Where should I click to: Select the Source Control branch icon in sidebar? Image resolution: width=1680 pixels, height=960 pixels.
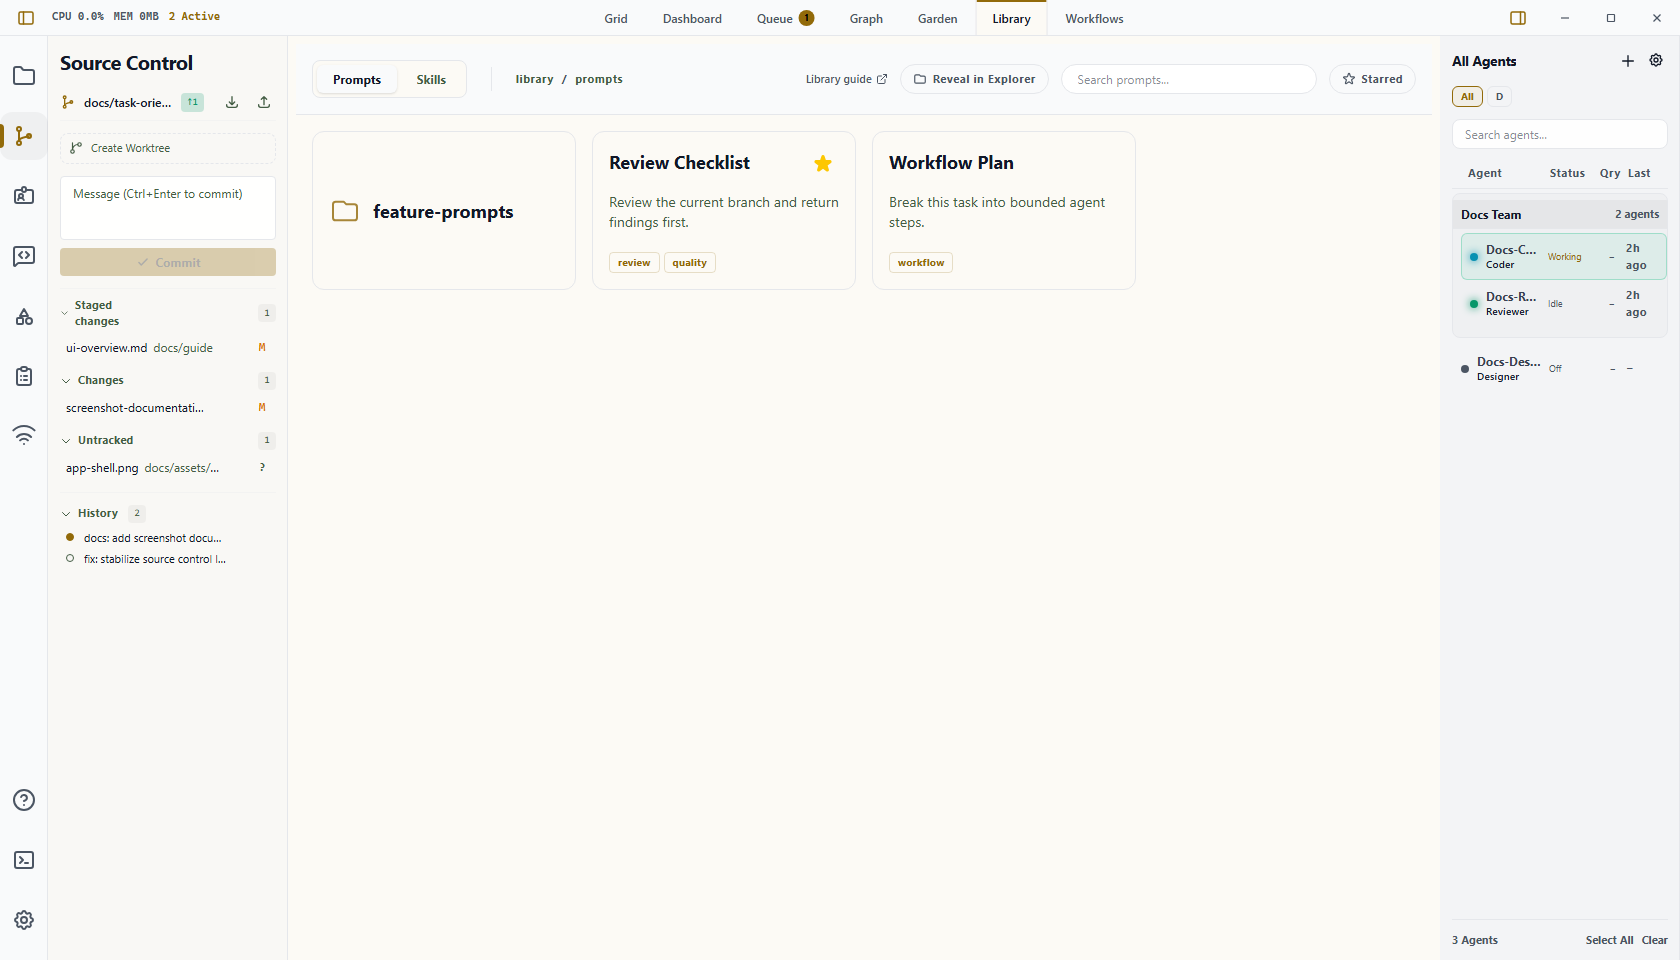(x=24, y=136)
